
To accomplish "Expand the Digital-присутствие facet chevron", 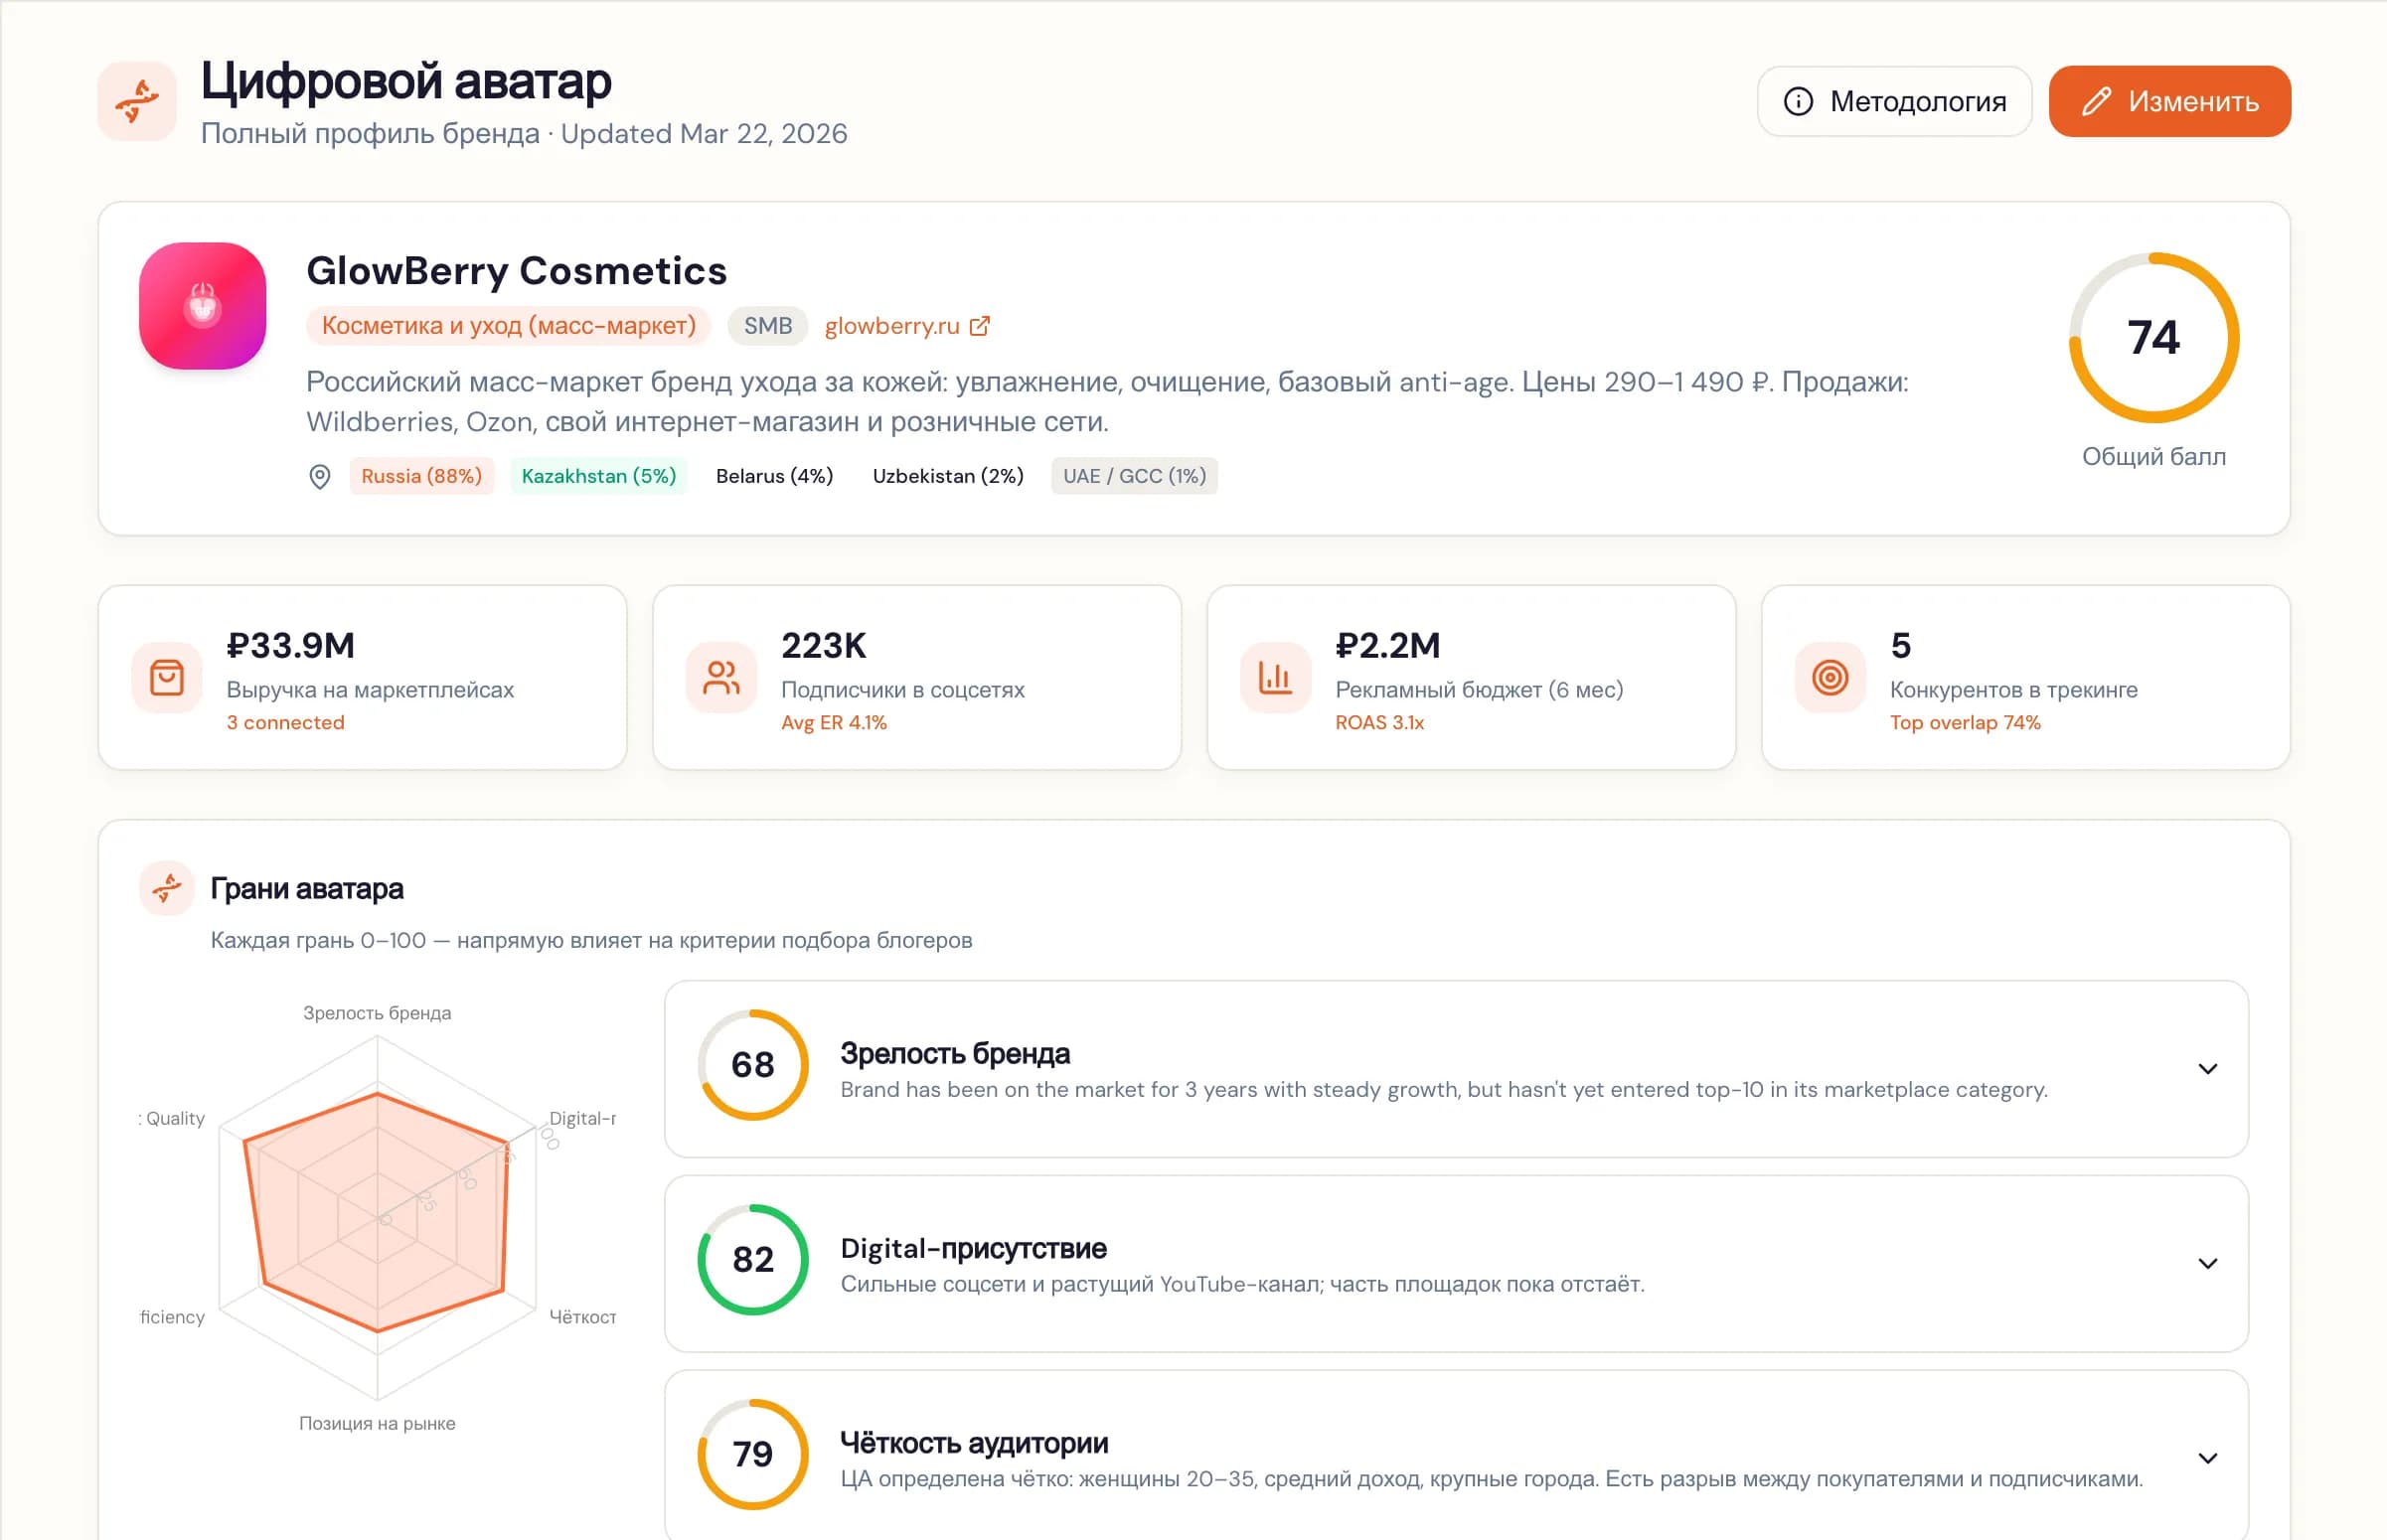I will (x=2208, y=1264).
